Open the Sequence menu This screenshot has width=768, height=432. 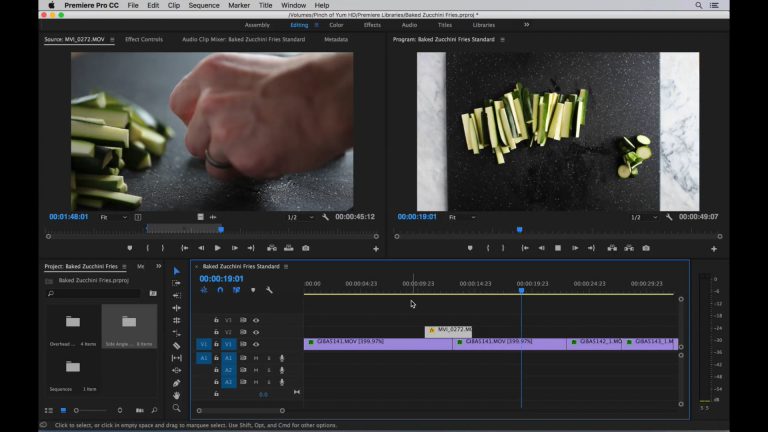[x=204, y=5]
